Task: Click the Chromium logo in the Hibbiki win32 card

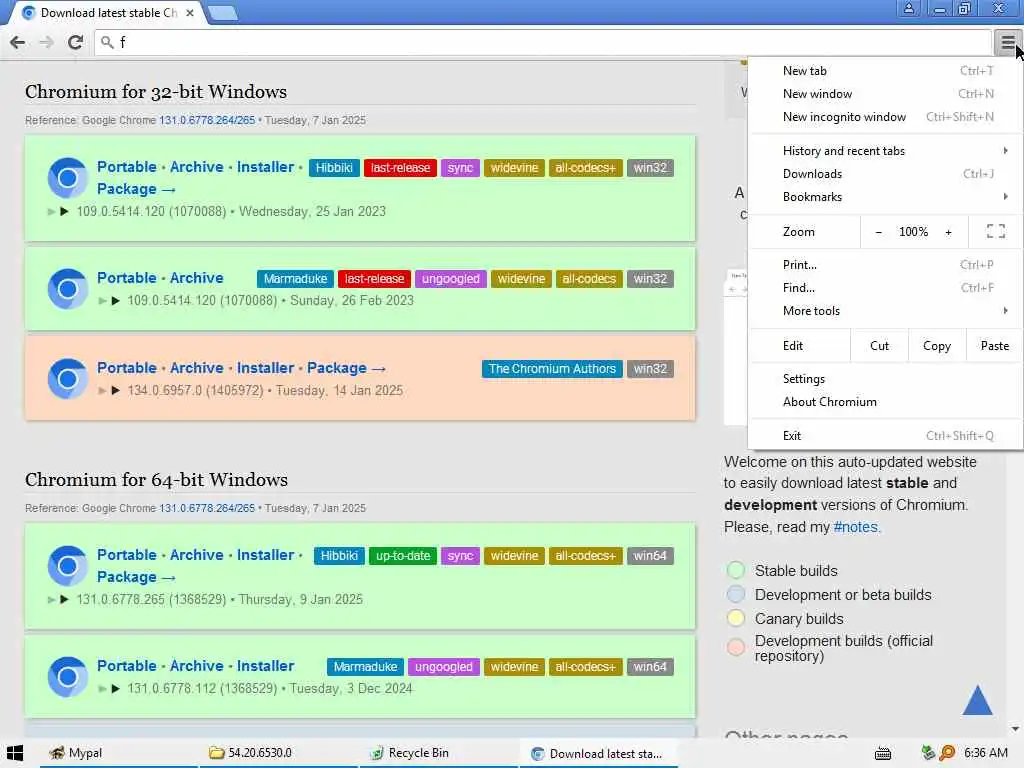Action: pos(67,178)
